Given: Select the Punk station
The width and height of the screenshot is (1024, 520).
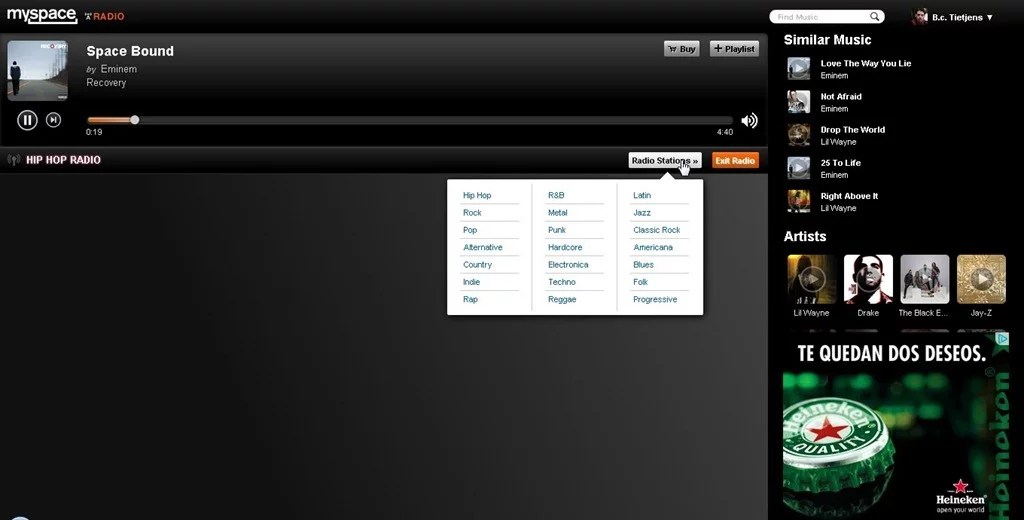Looking at the screenshot, I should point(557,230).
